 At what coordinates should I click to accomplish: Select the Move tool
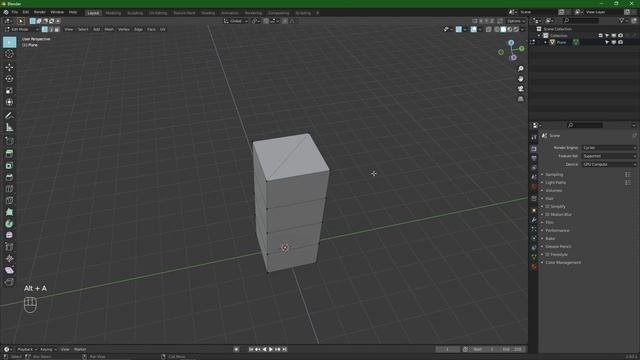point(9,67)
